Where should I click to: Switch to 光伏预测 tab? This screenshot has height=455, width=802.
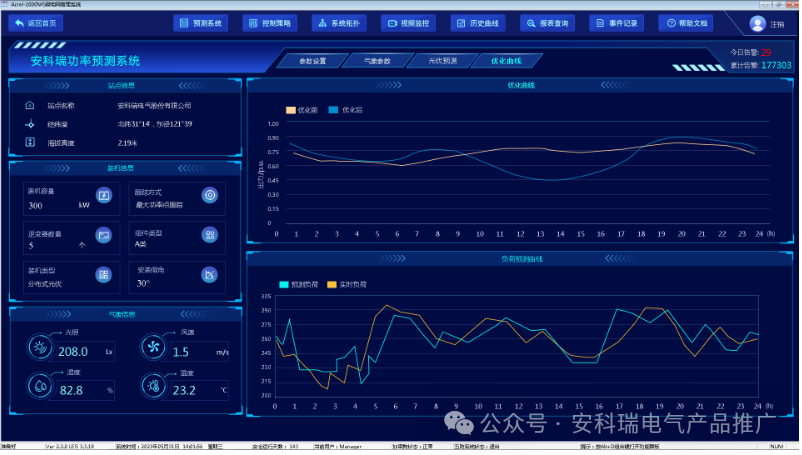pos(442,61)
